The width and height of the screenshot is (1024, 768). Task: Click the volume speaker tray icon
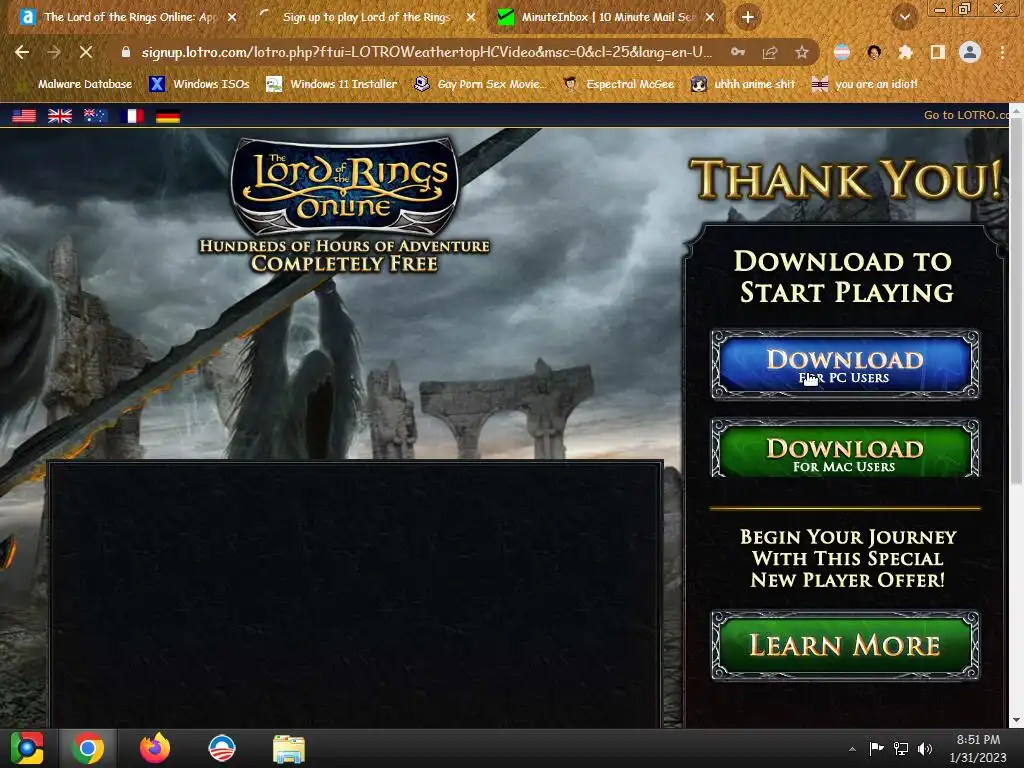[925, 748]
